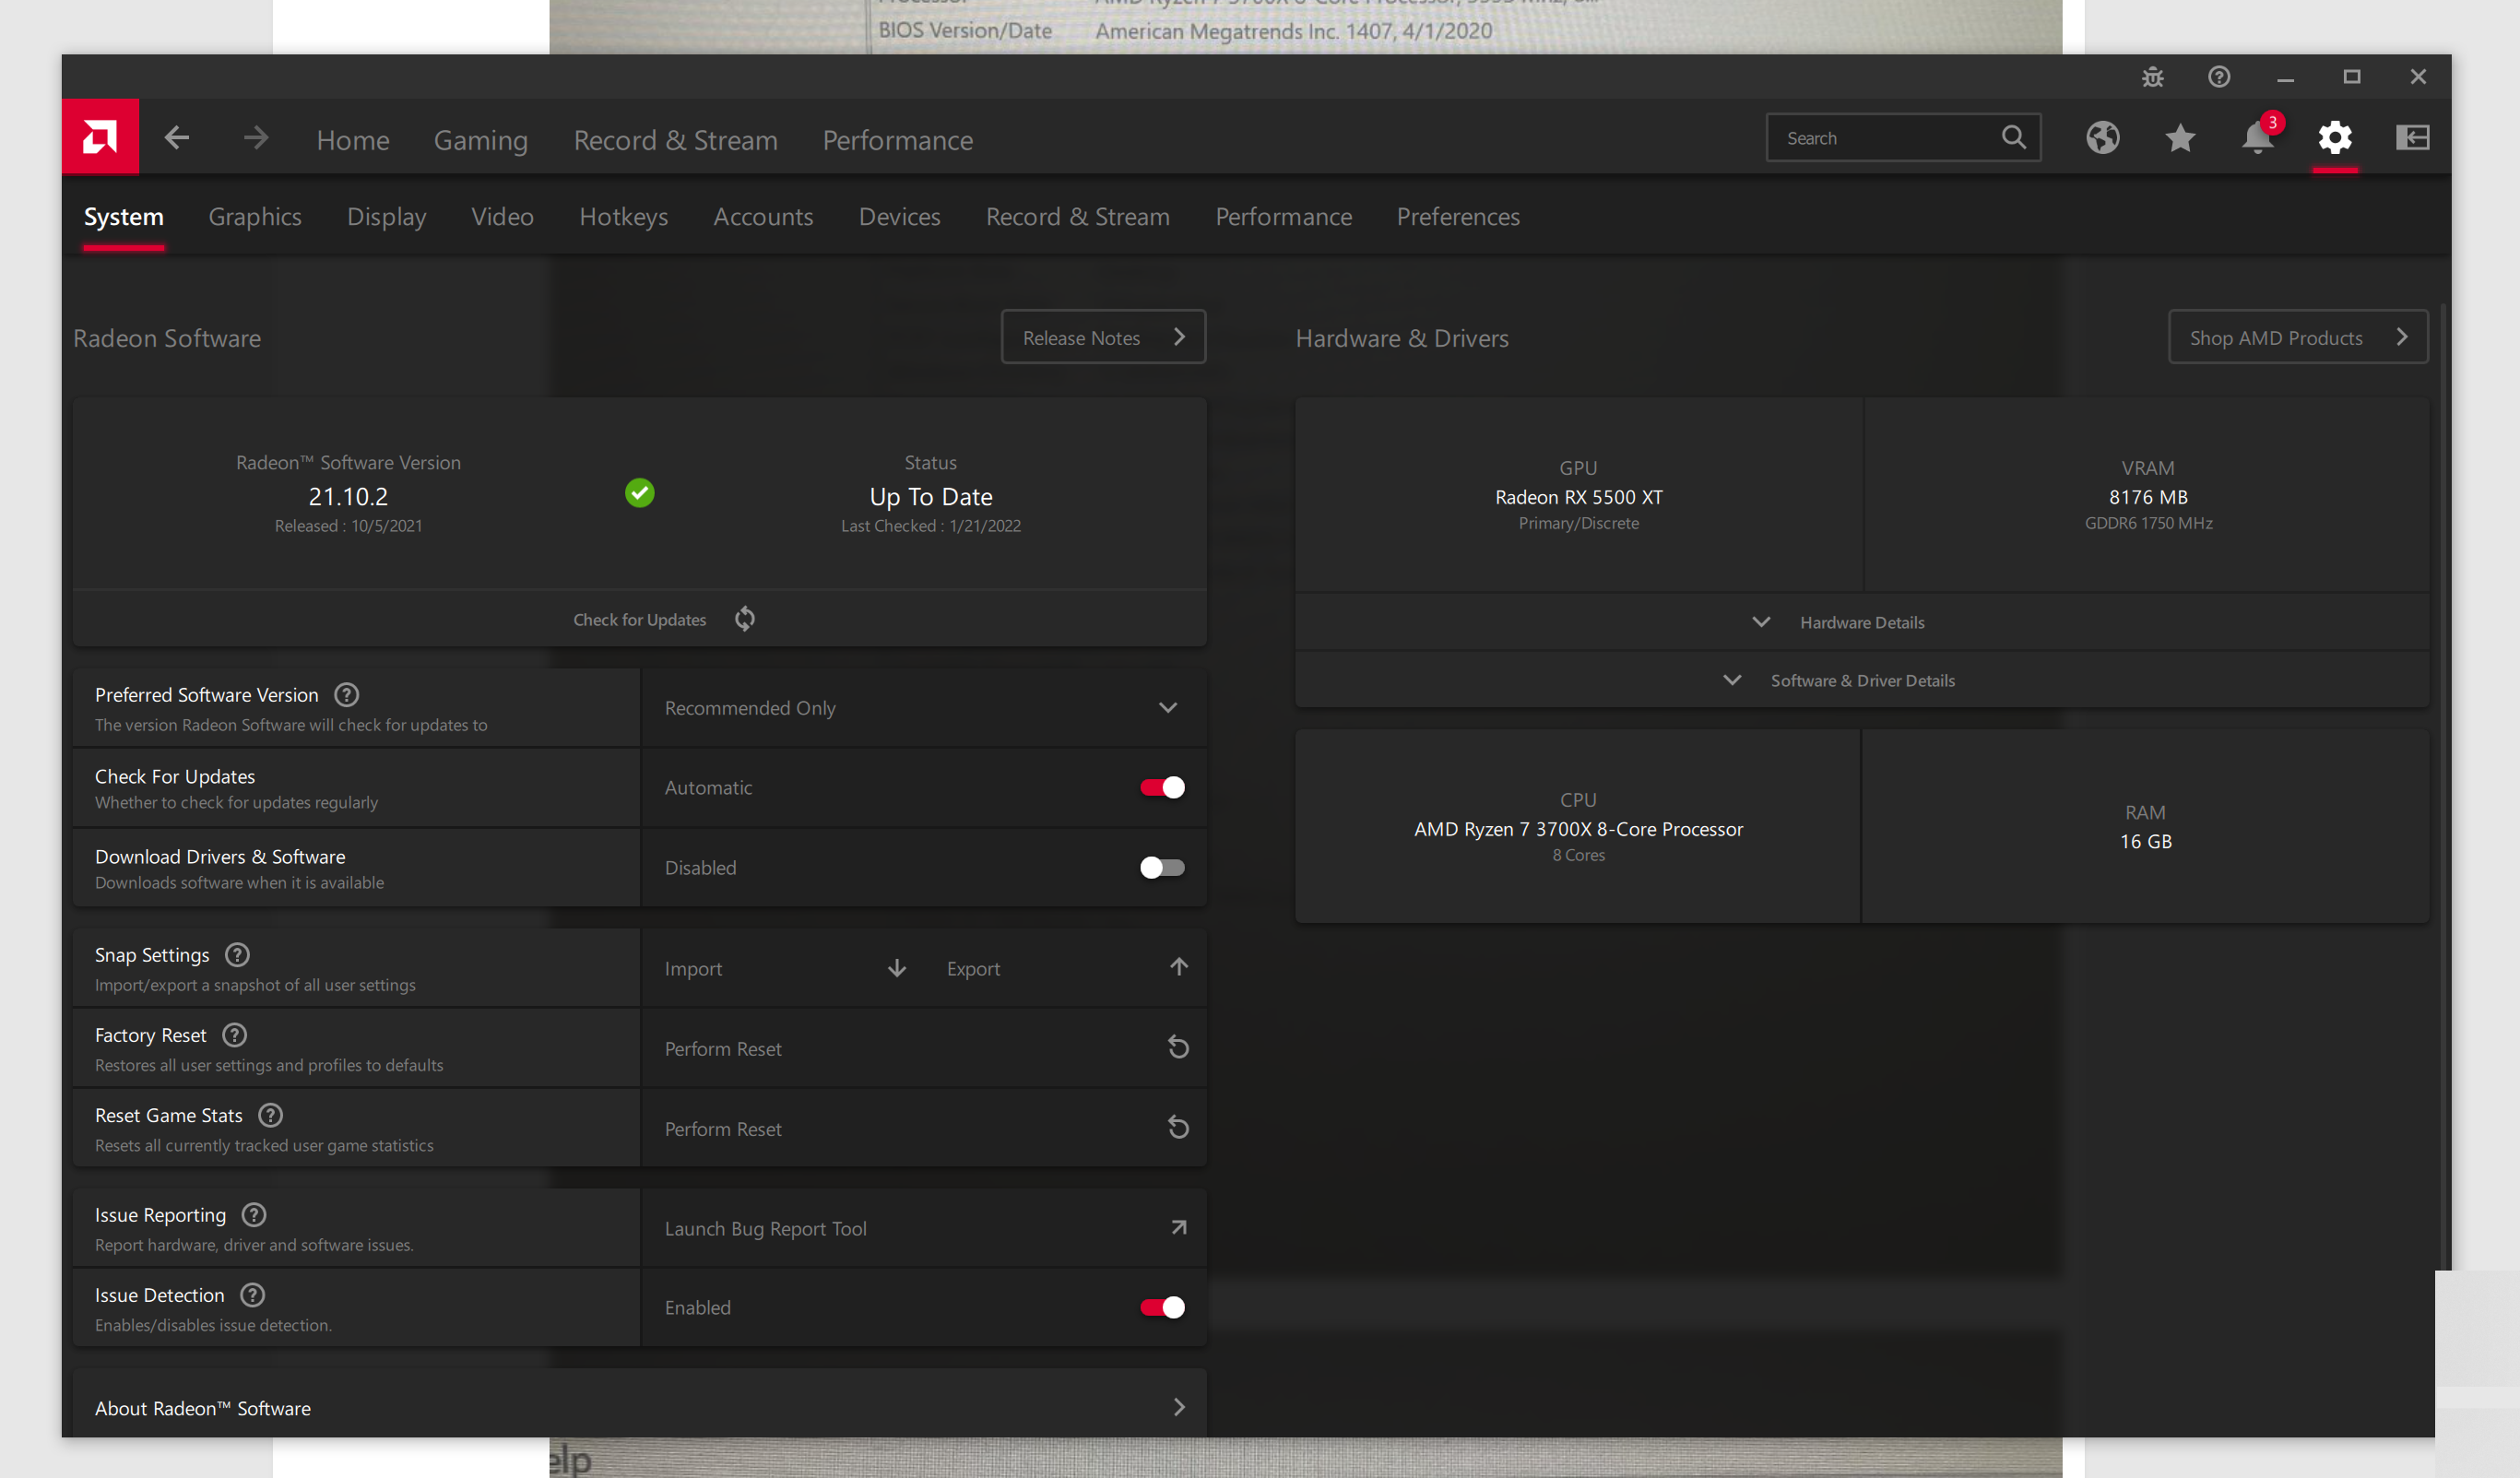This screenshot has height=1478, width=2520.
Task: Switch to the Preferences tab
Action: click(x=1458, y=216)
